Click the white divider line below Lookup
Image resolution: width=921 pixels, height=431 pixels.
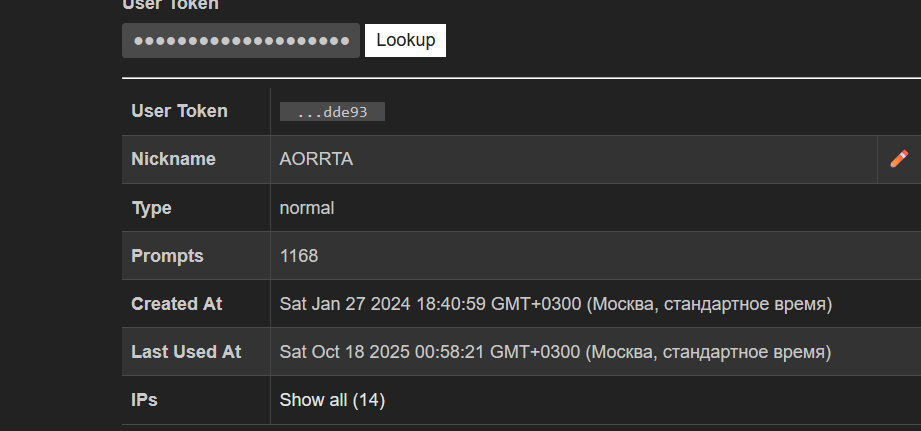(x=520, y=77)
